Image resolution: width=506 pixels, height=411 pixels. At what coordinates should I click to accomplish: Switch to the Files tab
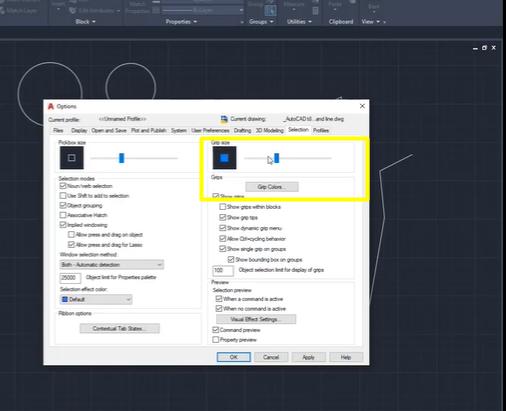point(58,130)
